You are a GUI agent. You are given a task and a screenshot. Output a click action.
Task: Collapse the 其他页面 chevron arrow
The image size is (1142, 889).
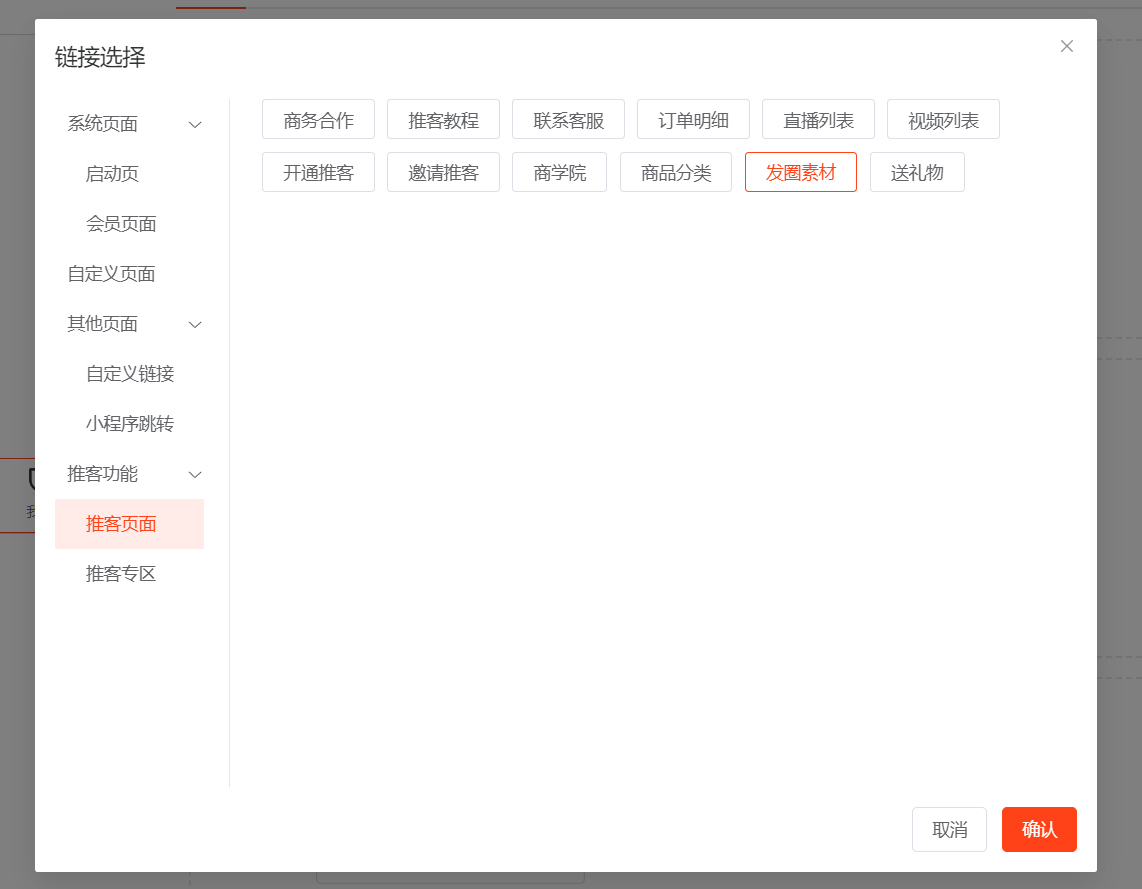(x=196, y=324)
